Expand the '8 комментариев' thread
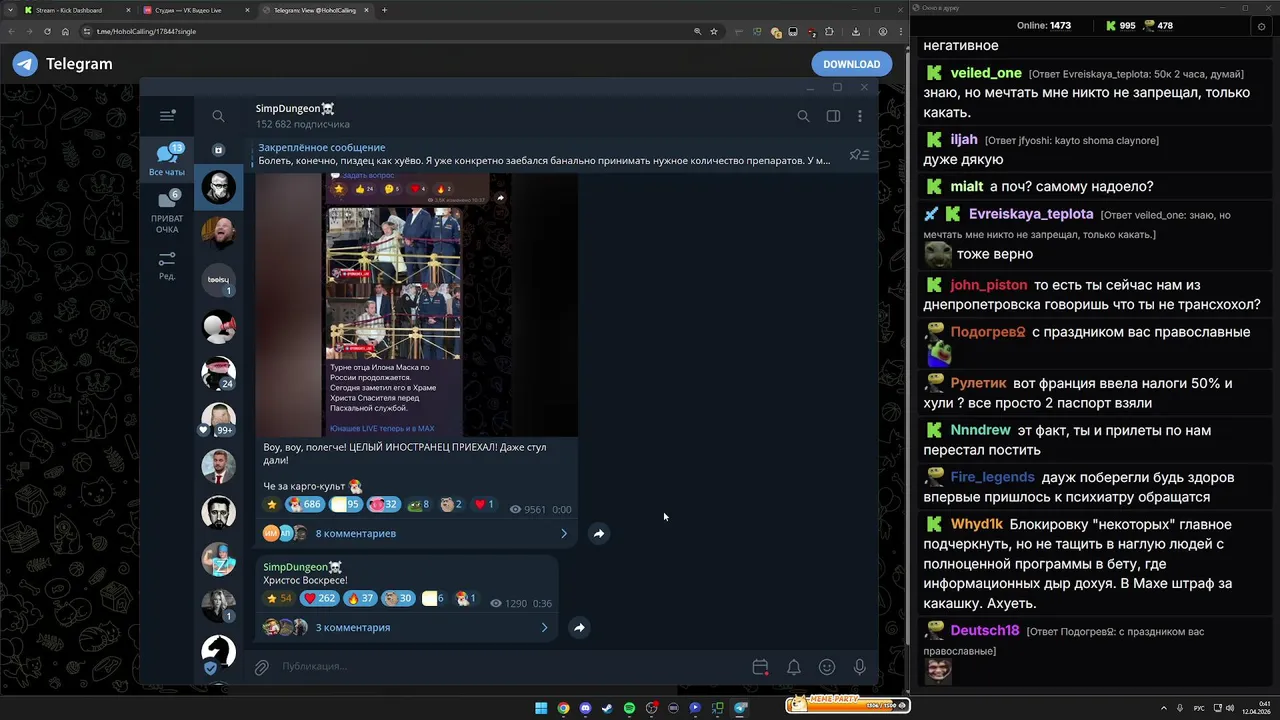Image resolution: width=1280 pixels, height=720 pixels. click(416, 533)
